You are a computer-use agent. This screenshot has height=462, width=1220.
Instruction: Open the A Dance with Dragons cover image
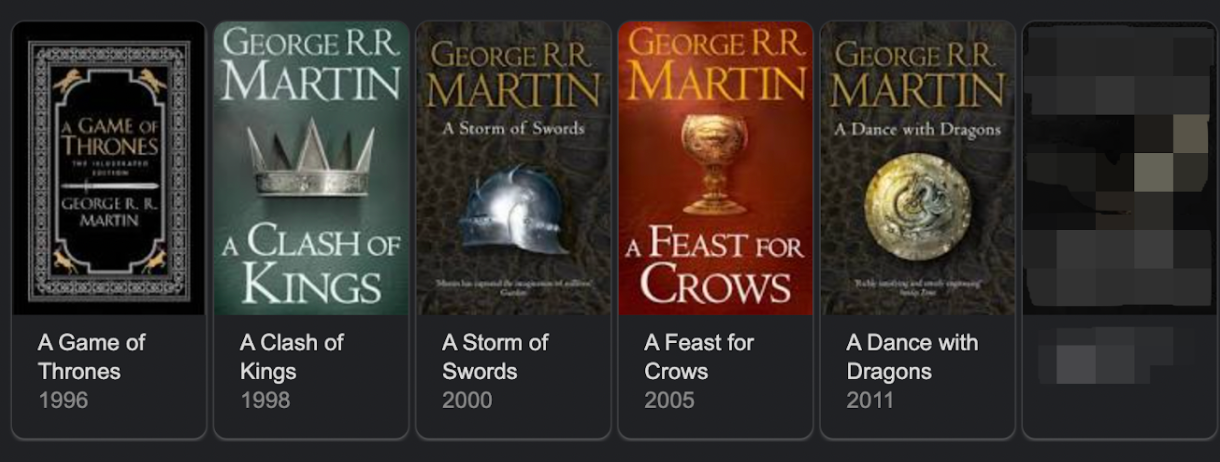917,170
